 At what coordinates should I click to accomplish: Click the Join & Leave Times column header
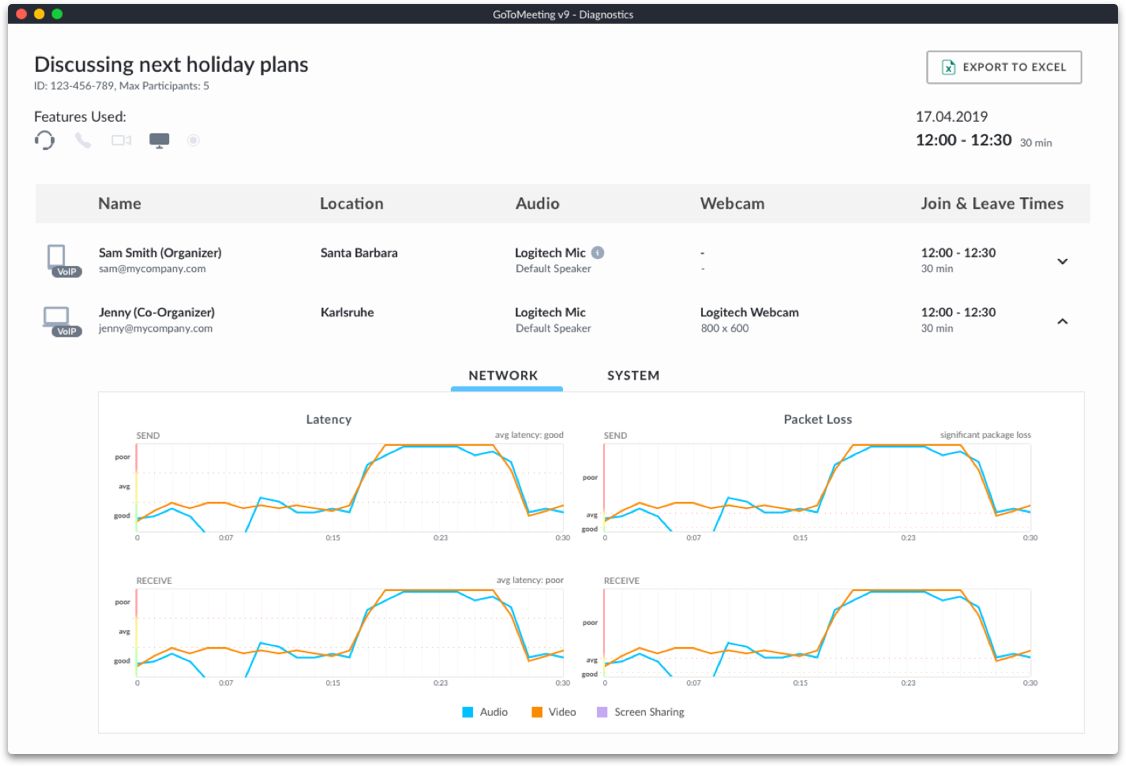pyautogui.click(x=991, y=204)
